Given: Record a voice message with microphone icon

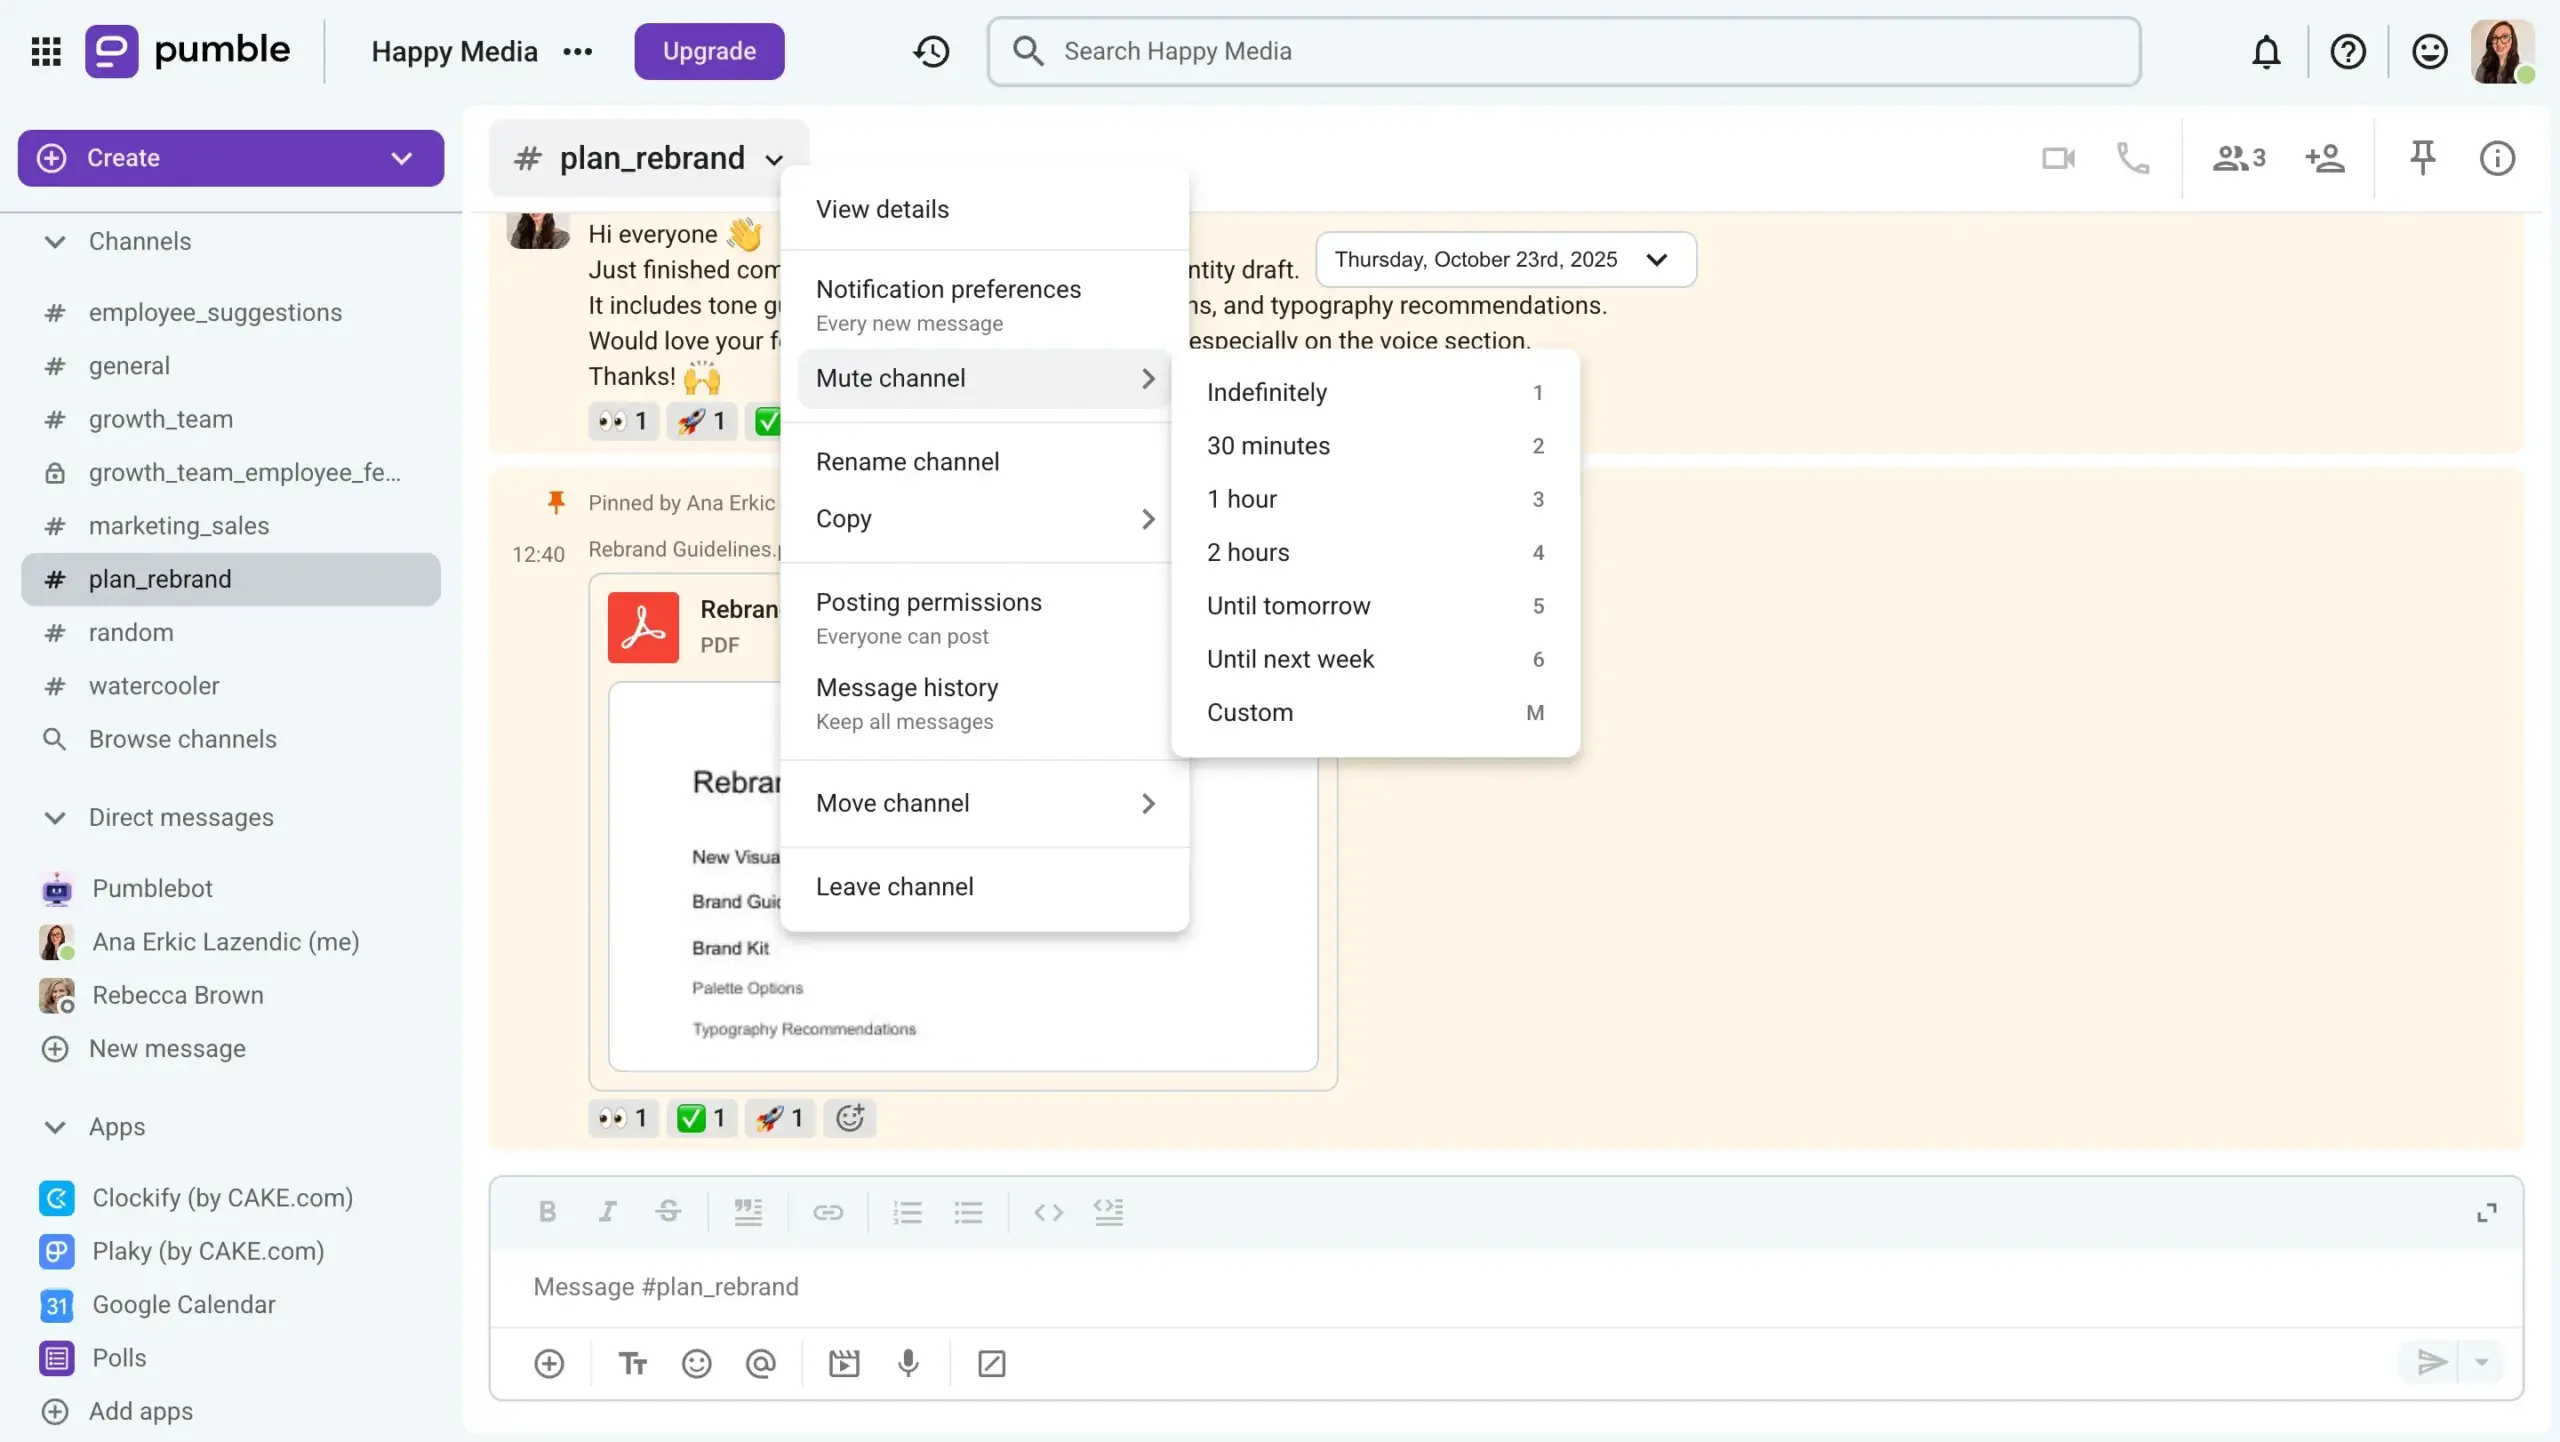Looking at the screenshot, I should coord(908,1363).
